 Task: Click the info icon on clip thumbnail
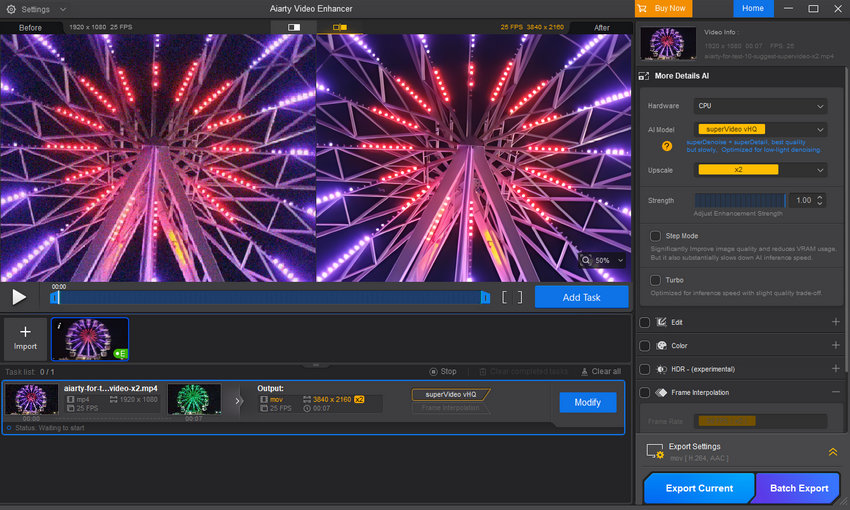coord(59,326)
